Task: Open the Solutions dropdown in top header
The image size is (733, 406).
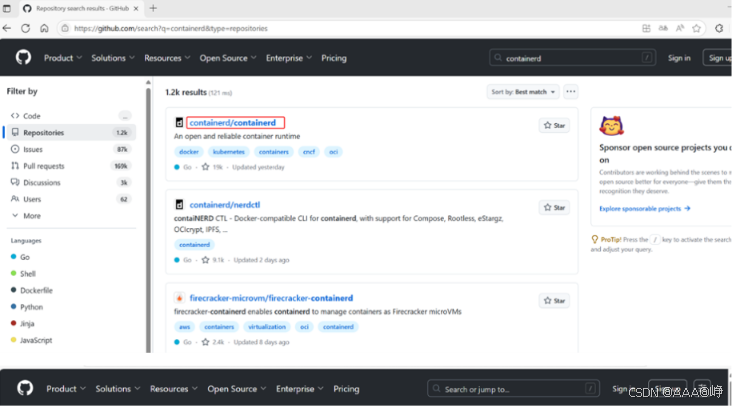Action: coord(113,58)
